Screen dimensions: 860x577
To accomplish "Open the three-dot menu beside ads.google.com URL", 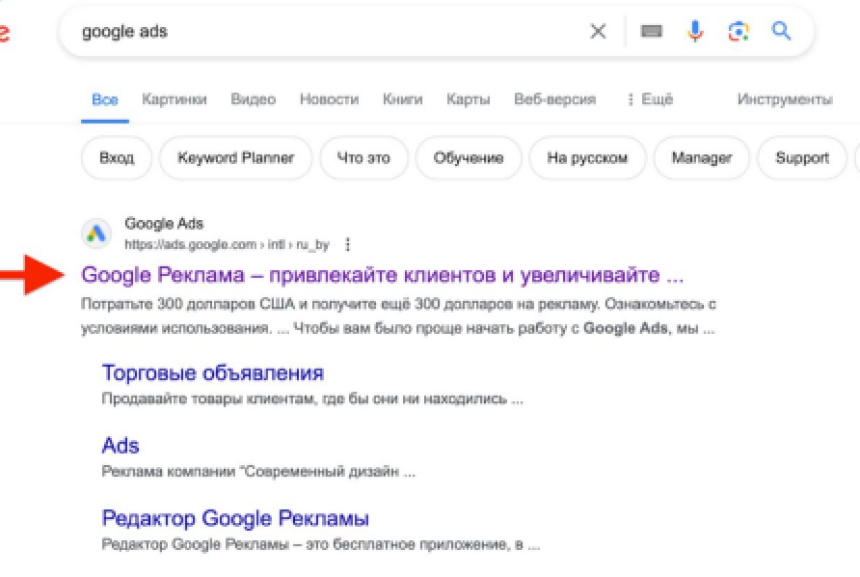I will point(347,244).
